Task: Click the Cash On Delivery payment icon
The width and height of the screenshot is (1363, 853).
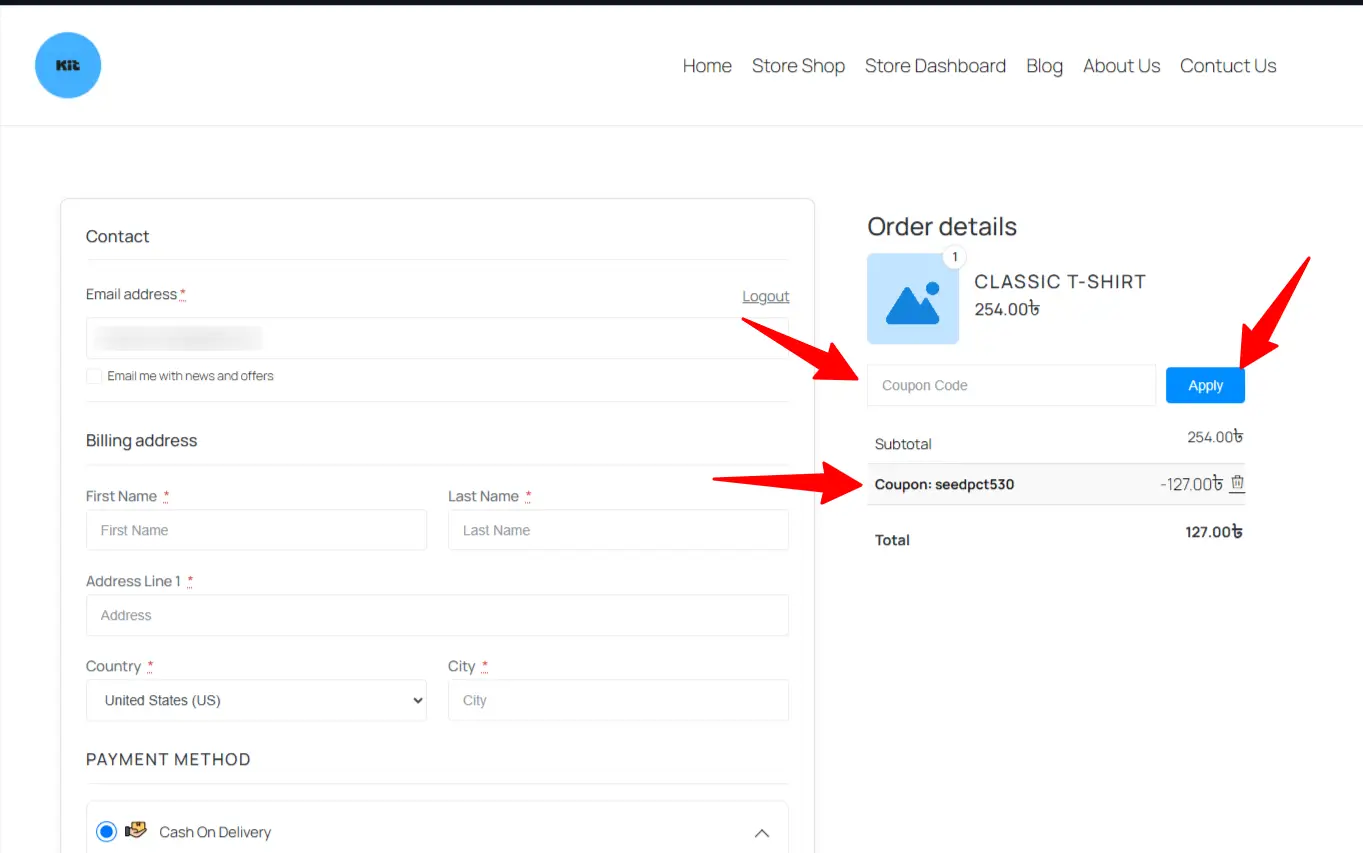Action: pyautogui.click(x=136, y=831)
